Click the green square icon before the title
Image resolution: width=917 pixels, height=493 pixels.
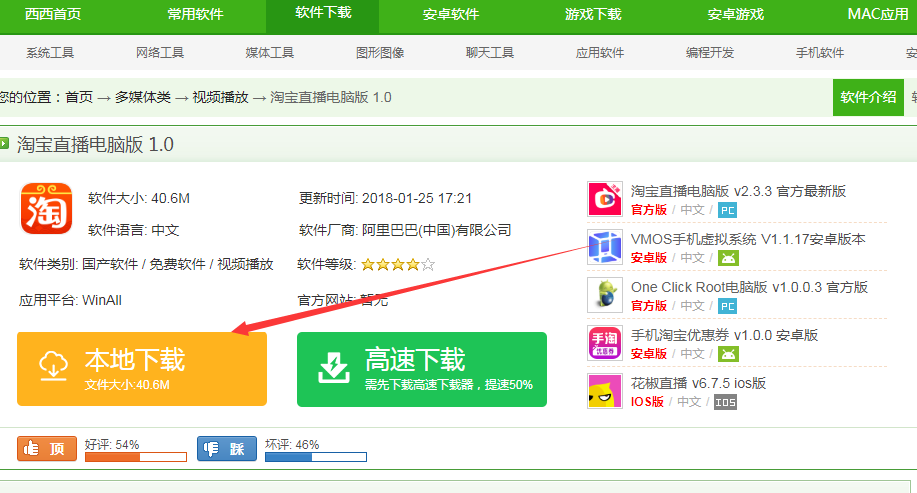pyautogui.click(x=4, y=143)
